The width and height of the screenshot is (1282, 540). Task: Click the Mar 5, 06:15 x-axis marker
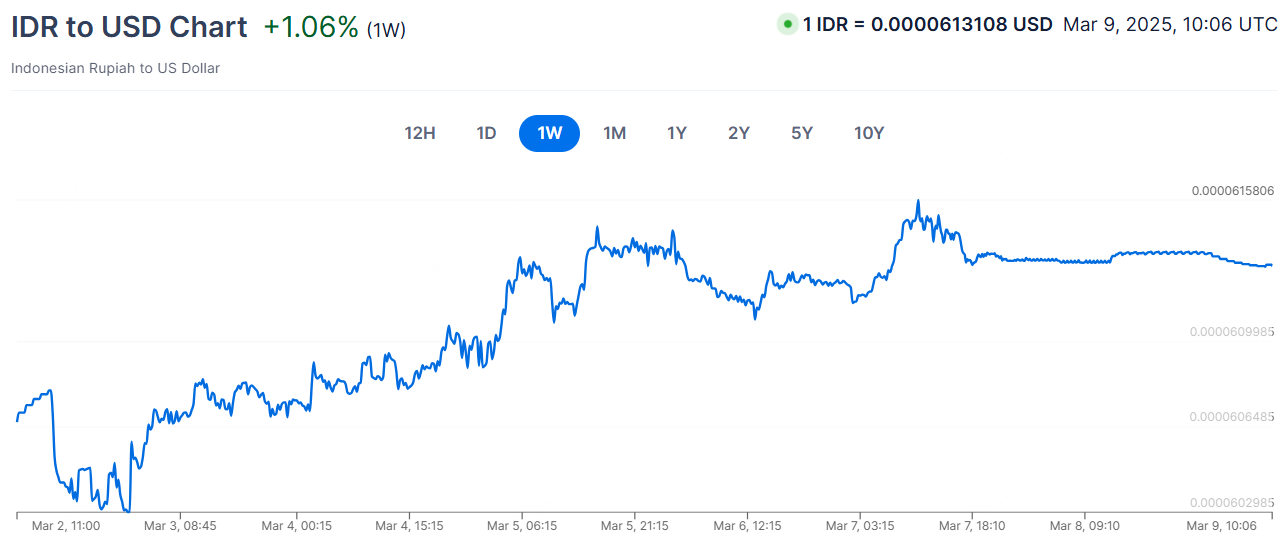522,525
